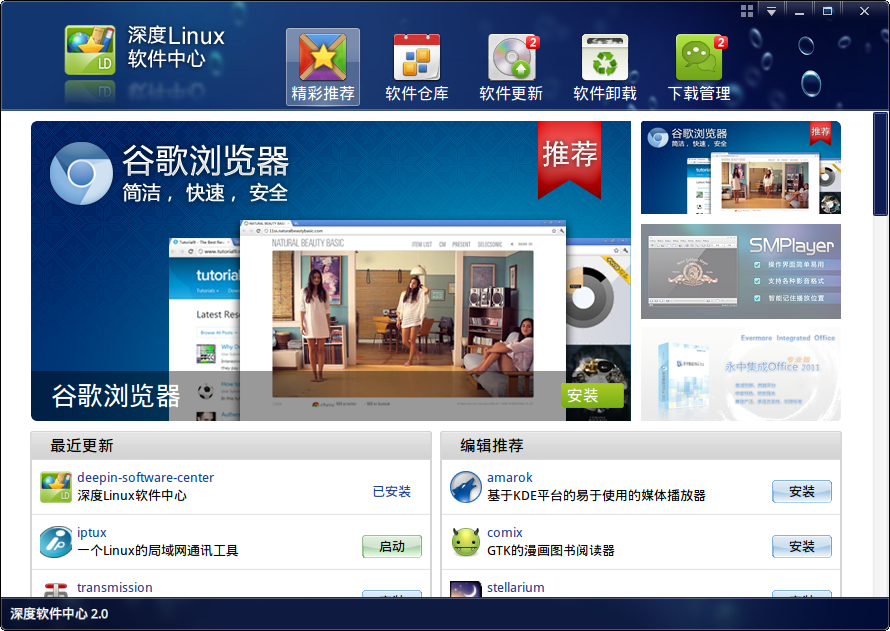890x631 pixels.
Task: Expand the title bar dropdown arrow menu
Action: (x=771, y=11)
